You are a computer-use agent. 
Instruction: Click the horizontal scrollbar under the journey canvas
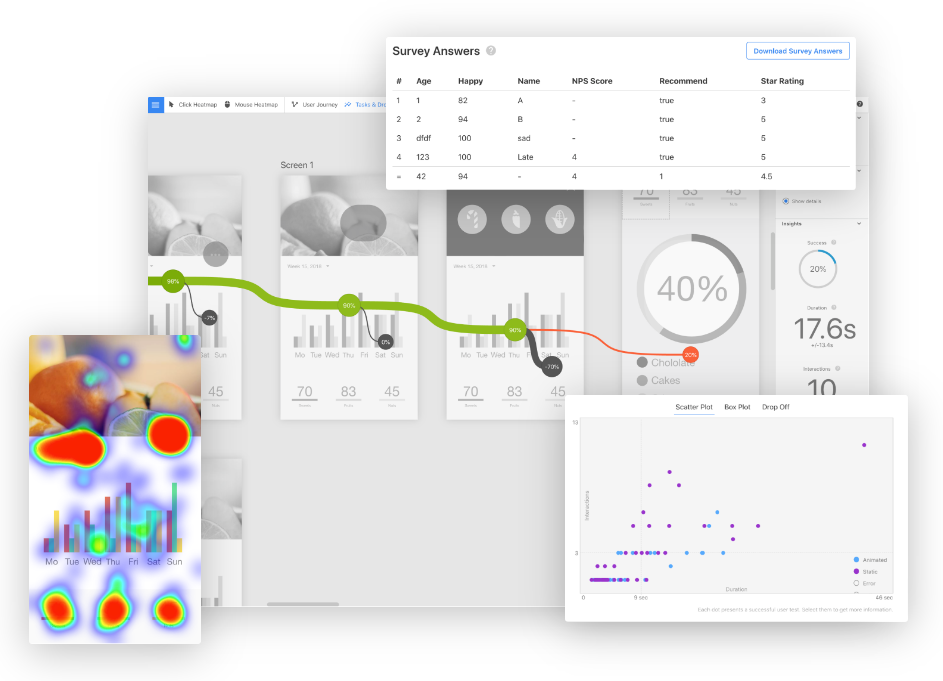coord(303,604)
